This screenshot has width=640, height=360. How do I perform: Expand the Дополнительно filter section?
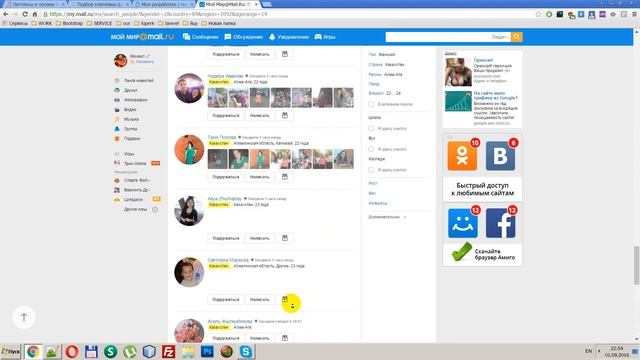(x=387, y=217)
